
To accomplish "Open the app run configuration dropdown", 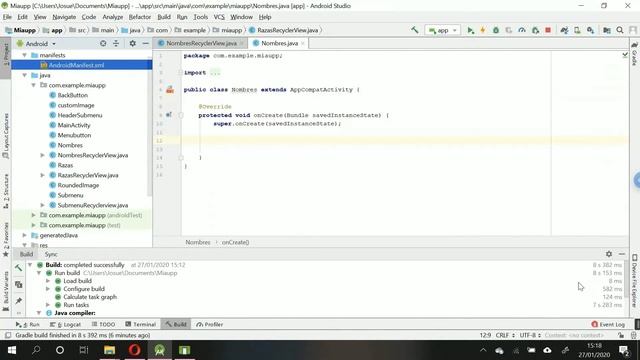I will tap(442, 30).
